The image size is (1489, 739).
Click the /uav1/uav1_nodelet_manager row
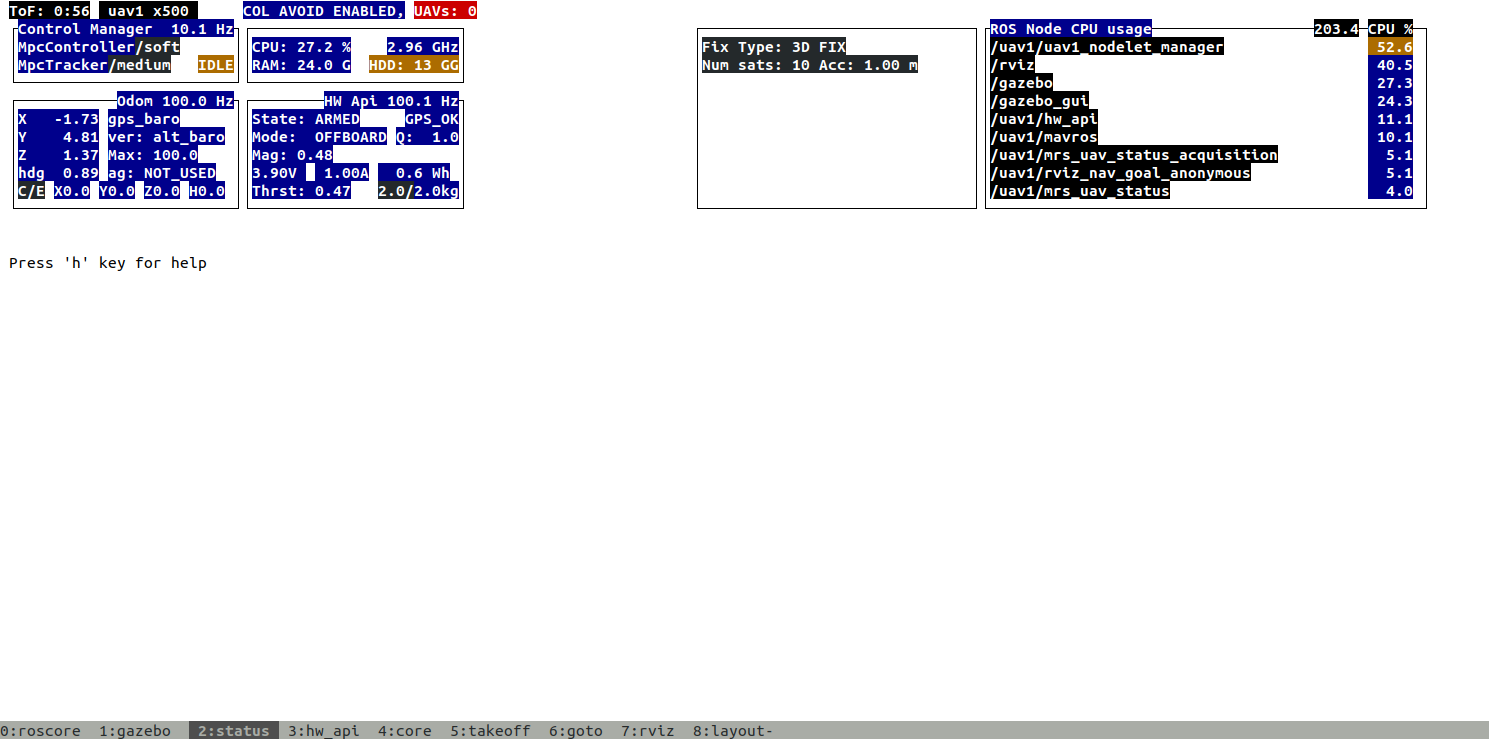point(1107,47)
